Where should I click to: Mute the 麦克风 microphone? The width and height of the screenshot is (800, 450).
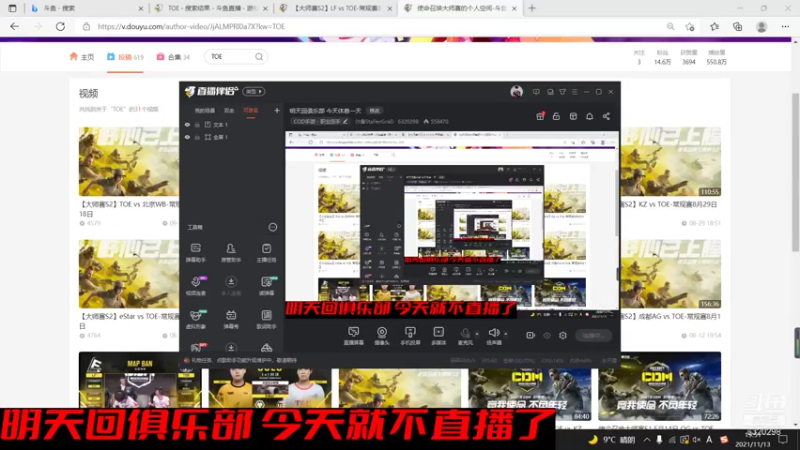[x=465, y=336]
